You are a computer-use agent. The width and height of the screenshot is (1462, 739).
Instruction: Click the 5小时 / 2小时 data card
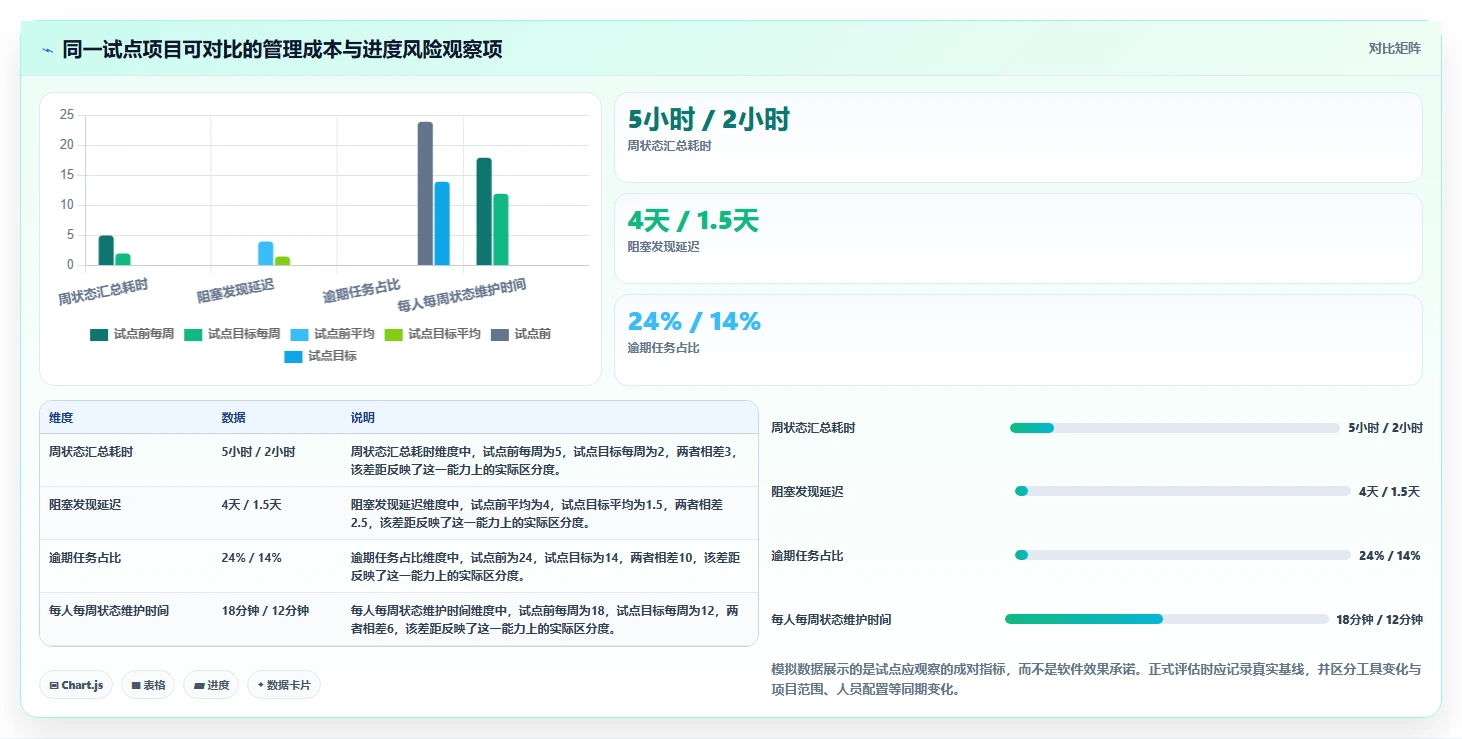tap(1018, 137)
